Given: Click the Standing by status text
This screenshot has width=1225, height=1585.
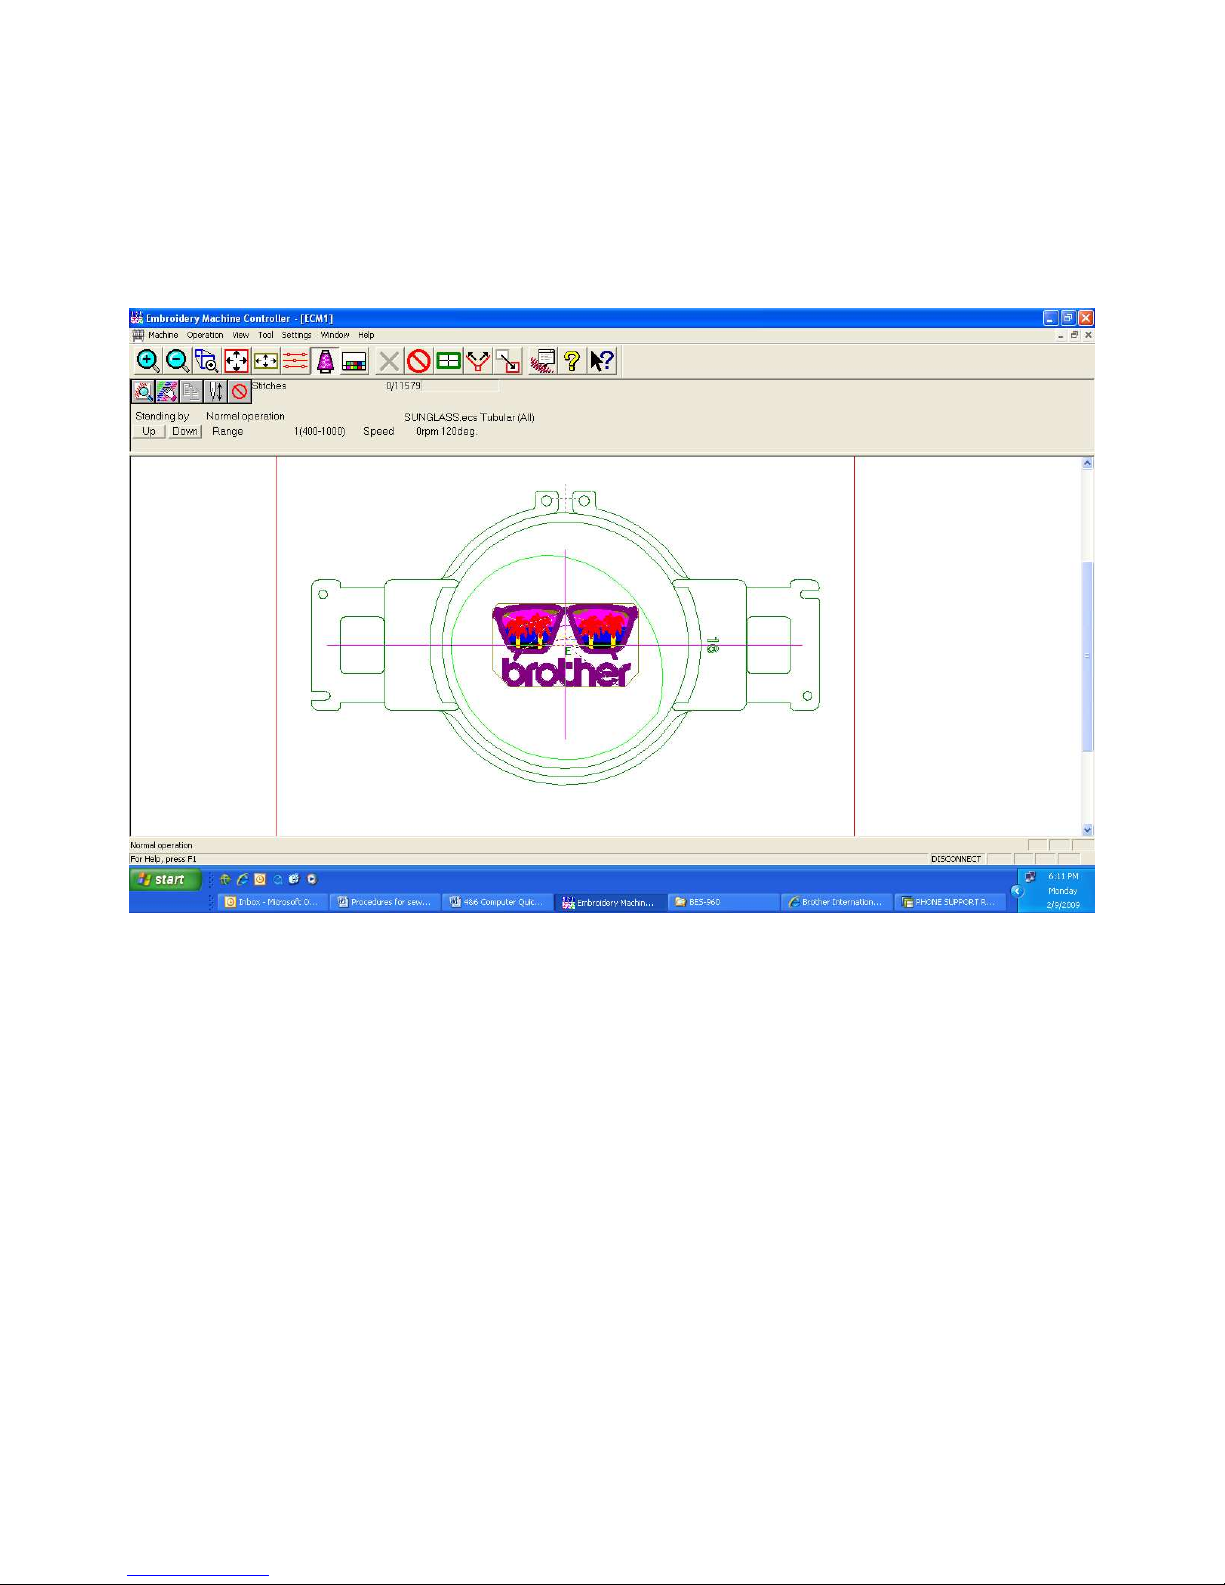Looking at the screenshot, I should coord(162,416).
